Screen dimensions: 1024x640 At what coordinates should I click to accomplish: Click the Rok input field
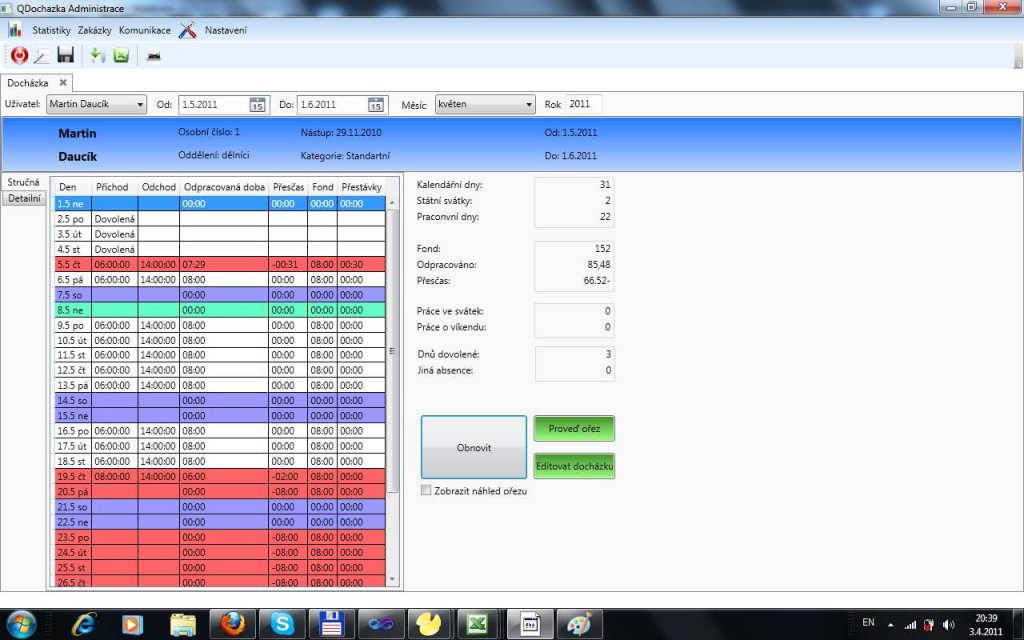click(x=583, y=104)
